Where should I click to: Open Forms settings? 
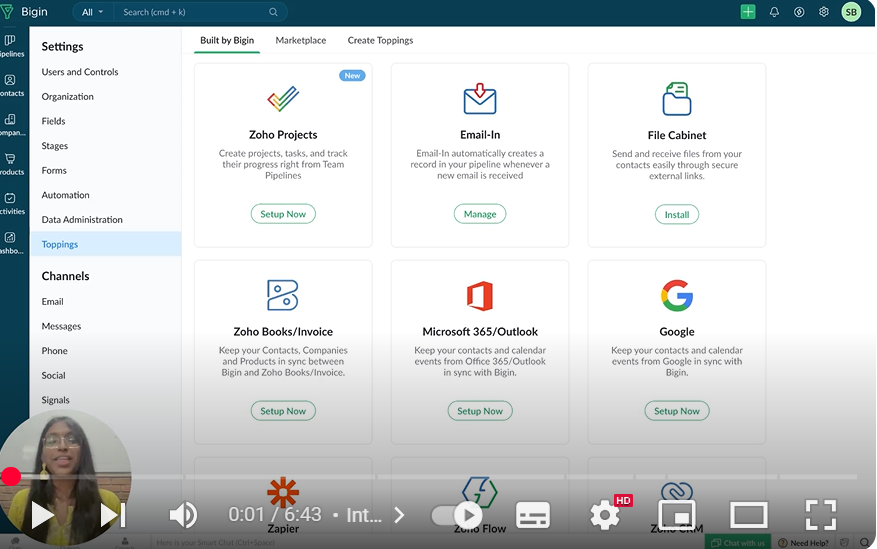tap(54, 170)
